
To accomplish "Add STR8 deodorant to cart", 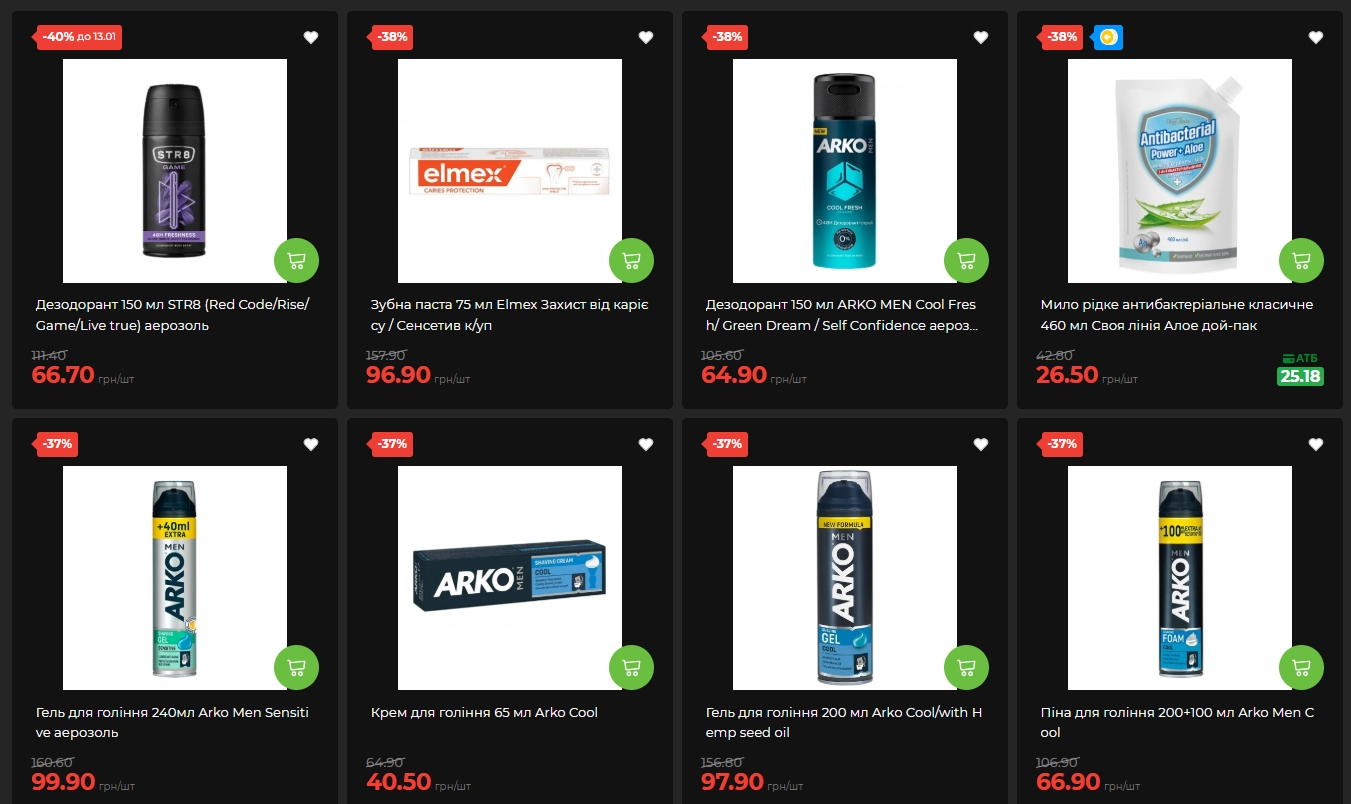I will point(296,261).
